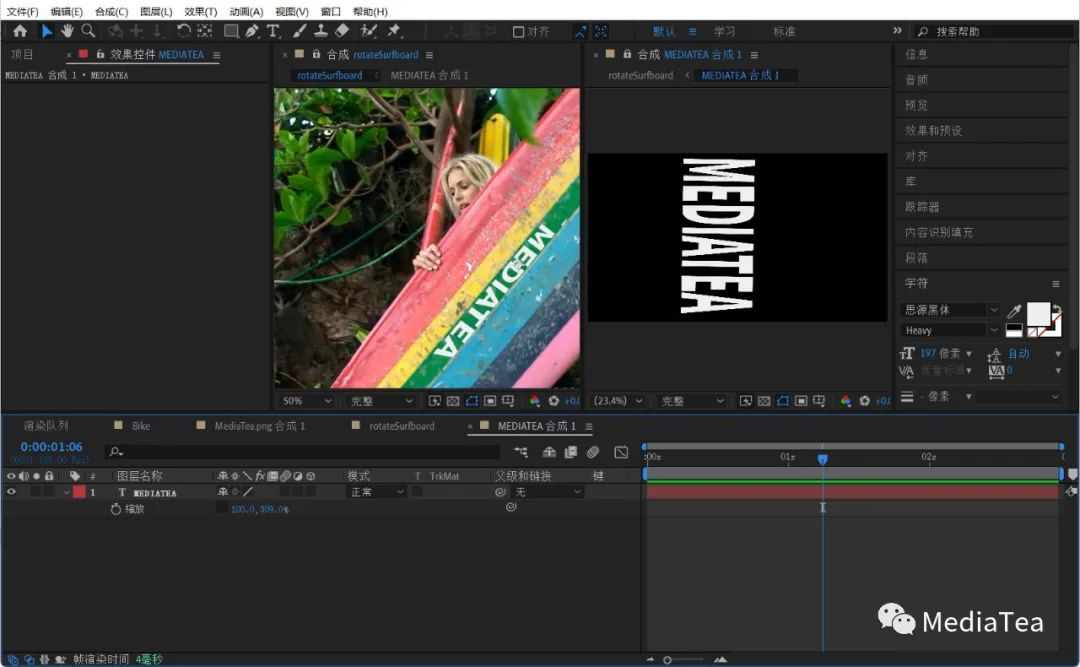The width and height of the screenshot is (1080, 667).
Task: Select the Selection arrow tool
Action: (x=46, y=31)
